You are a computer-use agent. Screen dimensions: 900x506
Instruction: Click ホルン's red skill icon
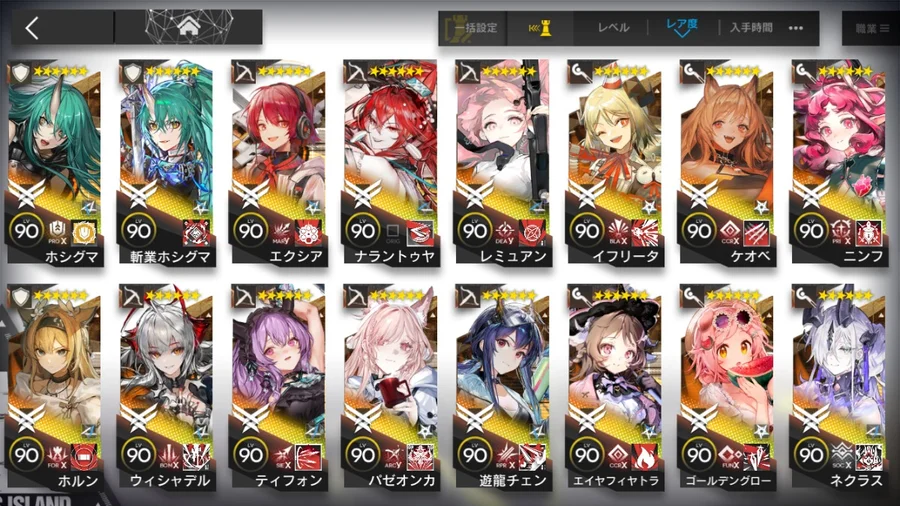pos(84,457)
